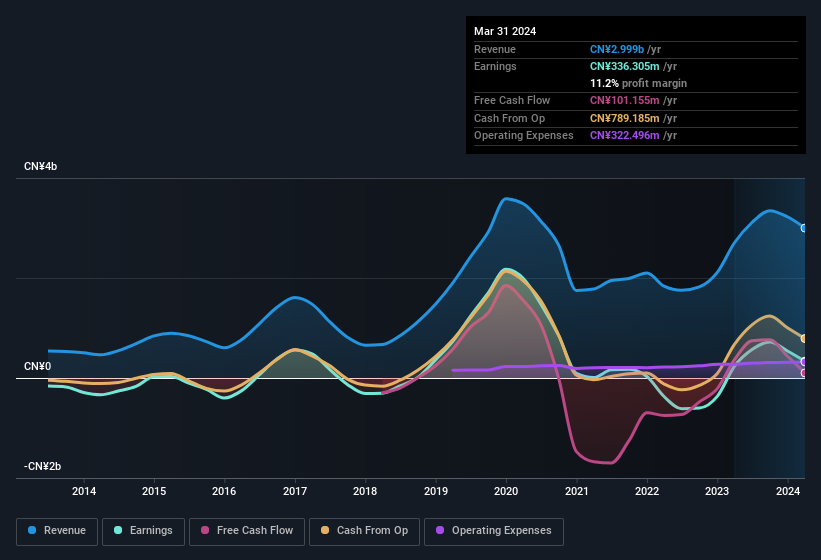821x560 pixels.
Task: Click the 2014 x-axis label
Action: [84, 491]
